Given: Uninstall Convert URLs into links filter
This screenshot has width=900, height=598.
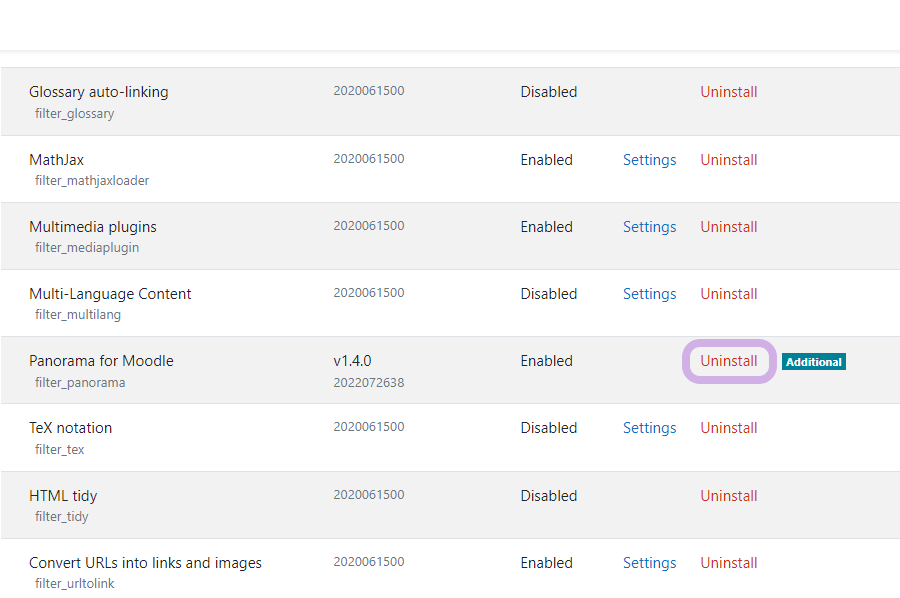Looking at the screenshot, I should tap(728, 563).
